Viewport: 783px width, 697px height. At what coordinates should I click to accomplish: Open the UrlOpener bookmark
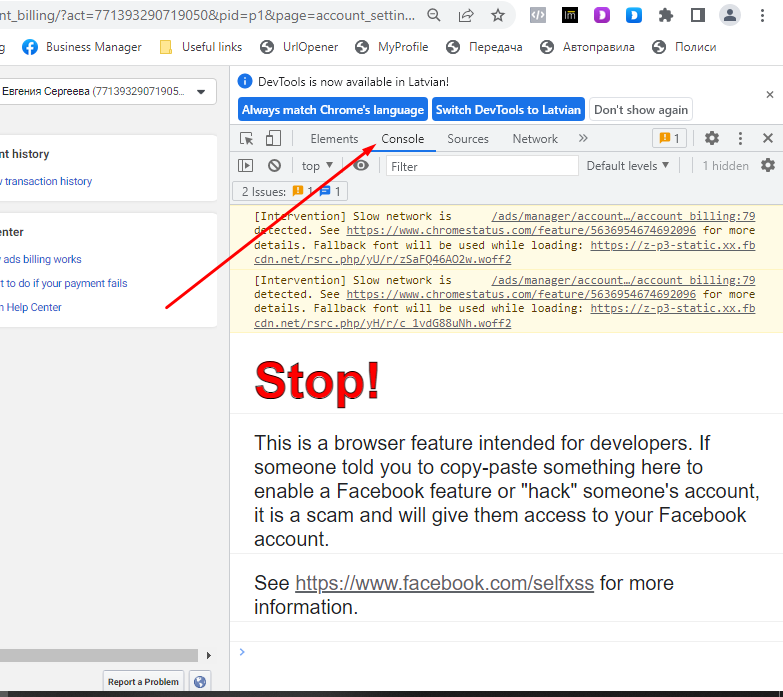pyautogui.click(x=299, y=47)
